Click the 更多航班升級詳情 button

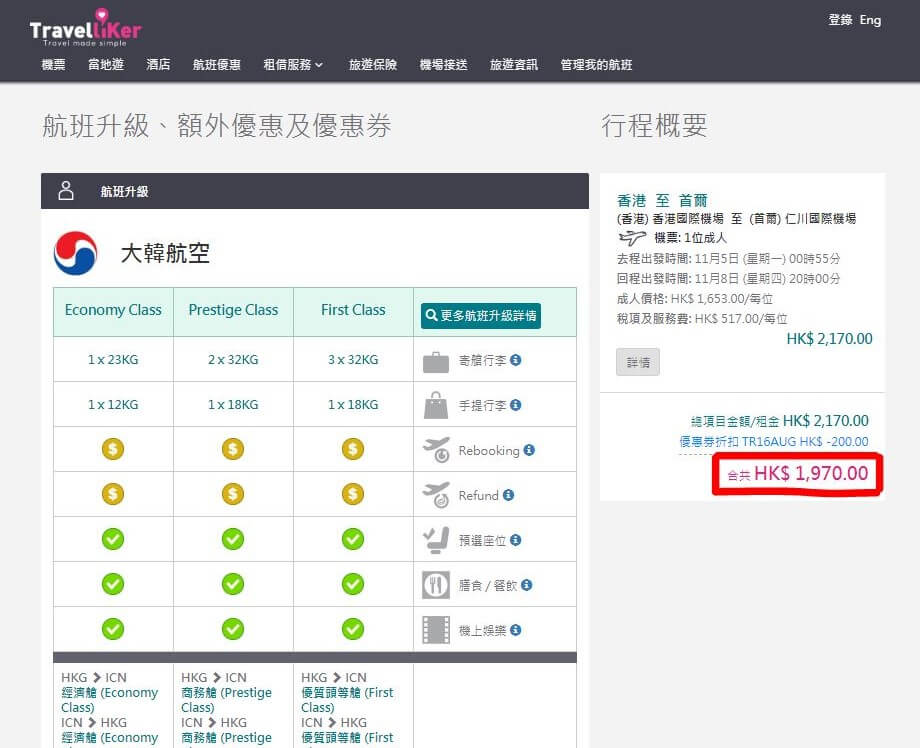click(x=481, y=316)
